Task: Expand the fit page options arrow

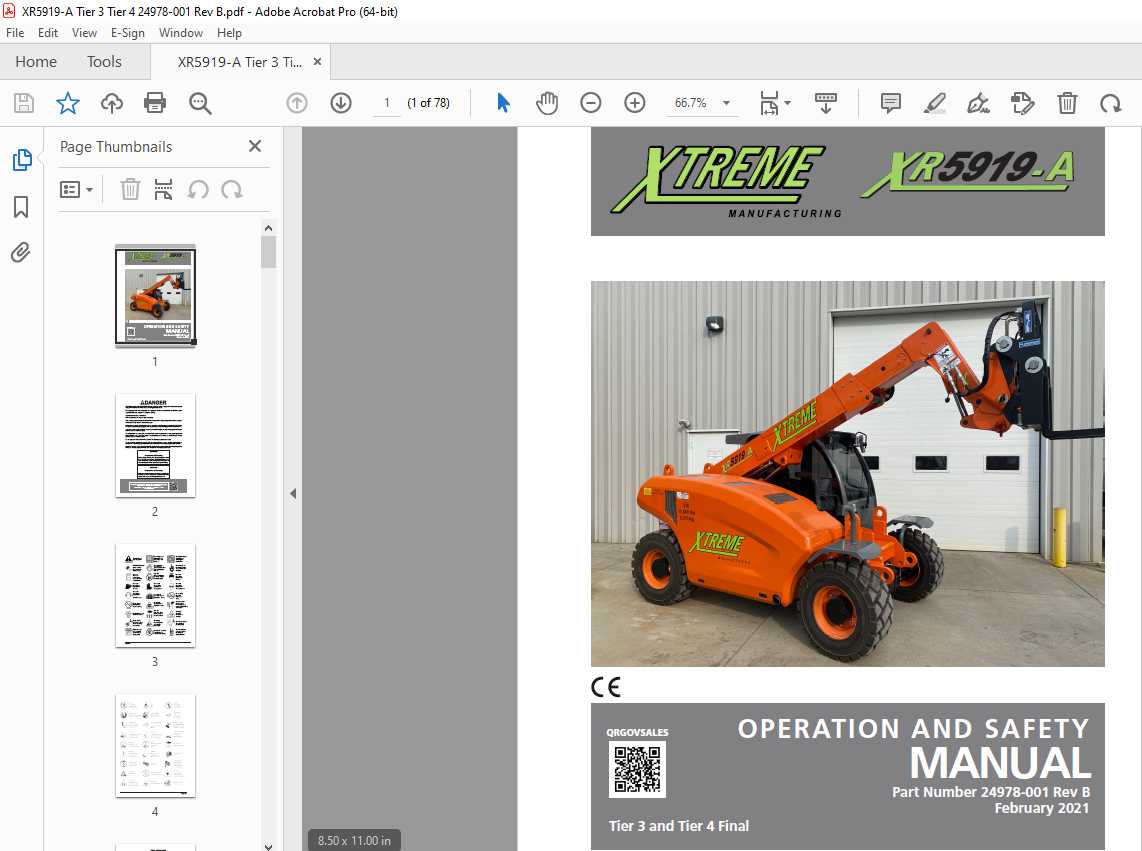Action: click(x=787, y=103)
